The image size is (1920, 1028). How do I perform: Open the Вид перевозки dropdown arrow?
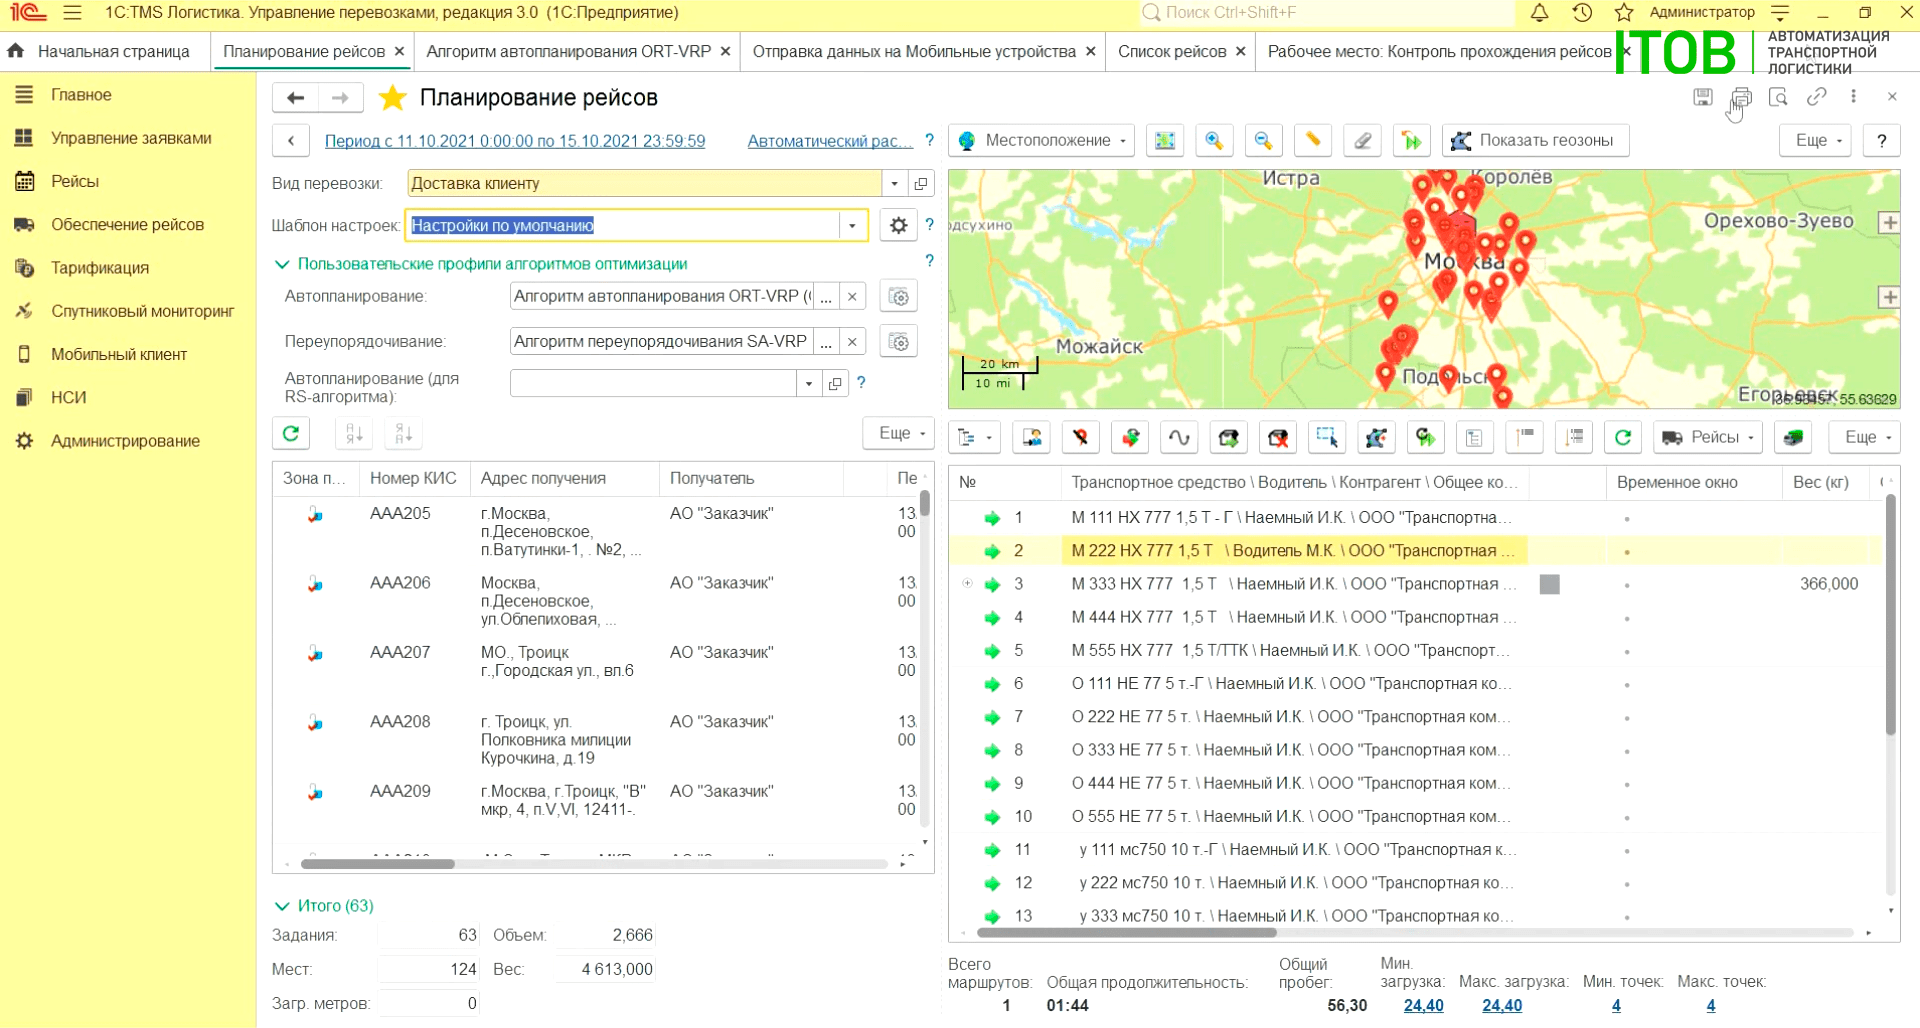tap(895, 184)
